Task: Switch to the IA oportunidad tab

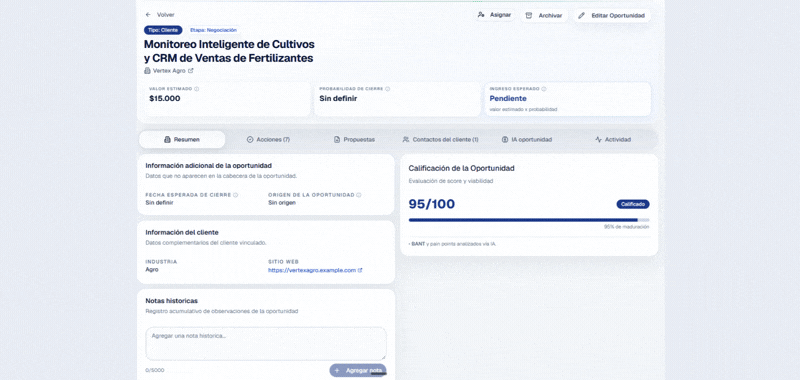Action: tap(527, 139)
